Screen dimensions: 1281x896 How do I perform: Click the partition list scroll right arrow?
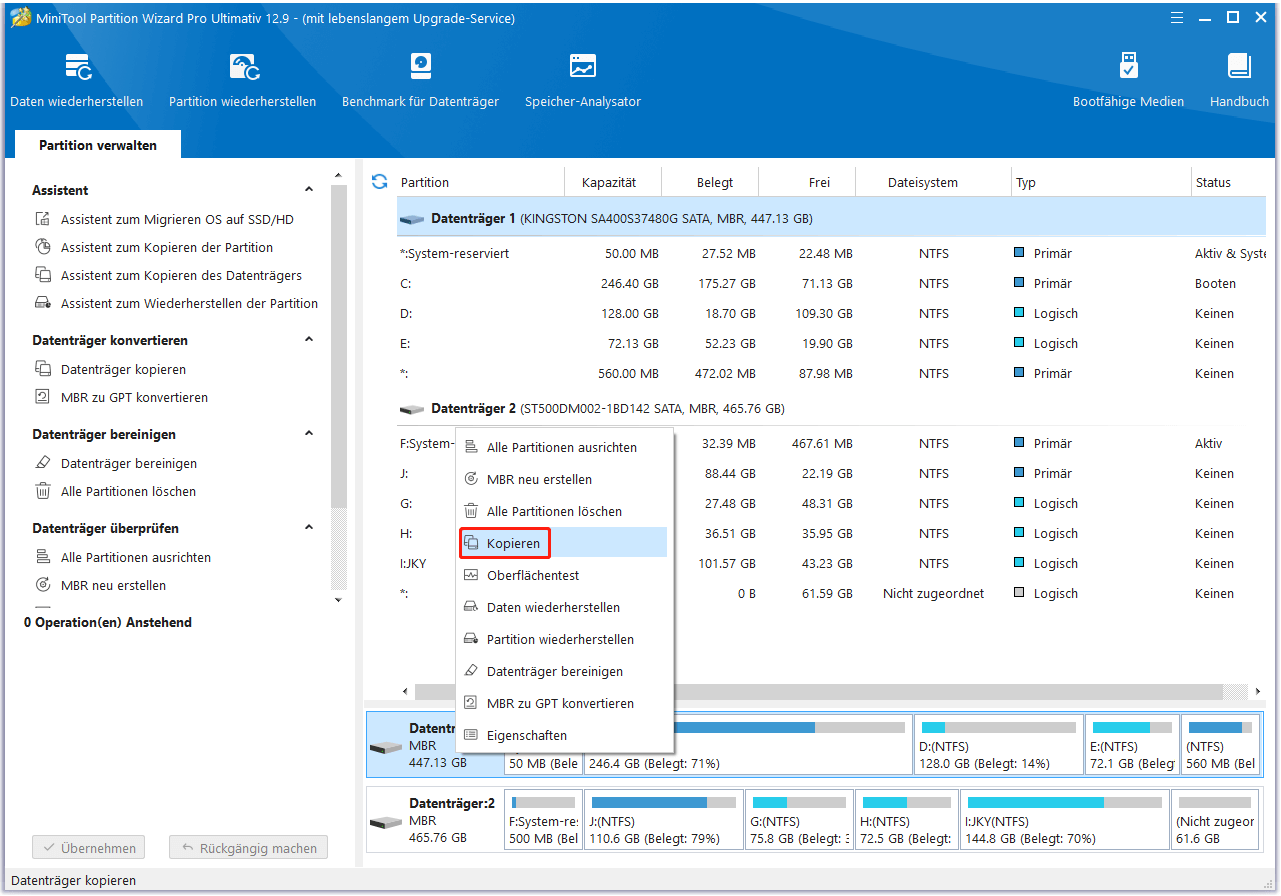[x=1258, y=691]
